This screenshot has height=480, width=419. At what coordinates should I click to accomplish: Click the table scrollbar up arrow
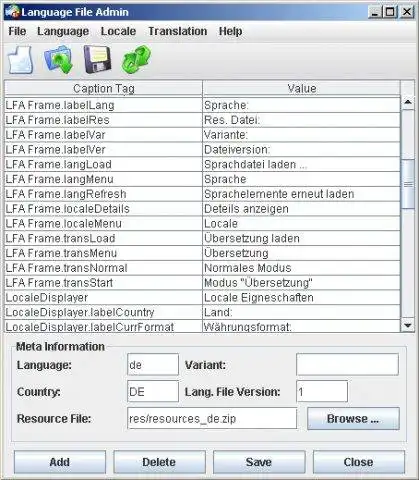tap(408, 102)
